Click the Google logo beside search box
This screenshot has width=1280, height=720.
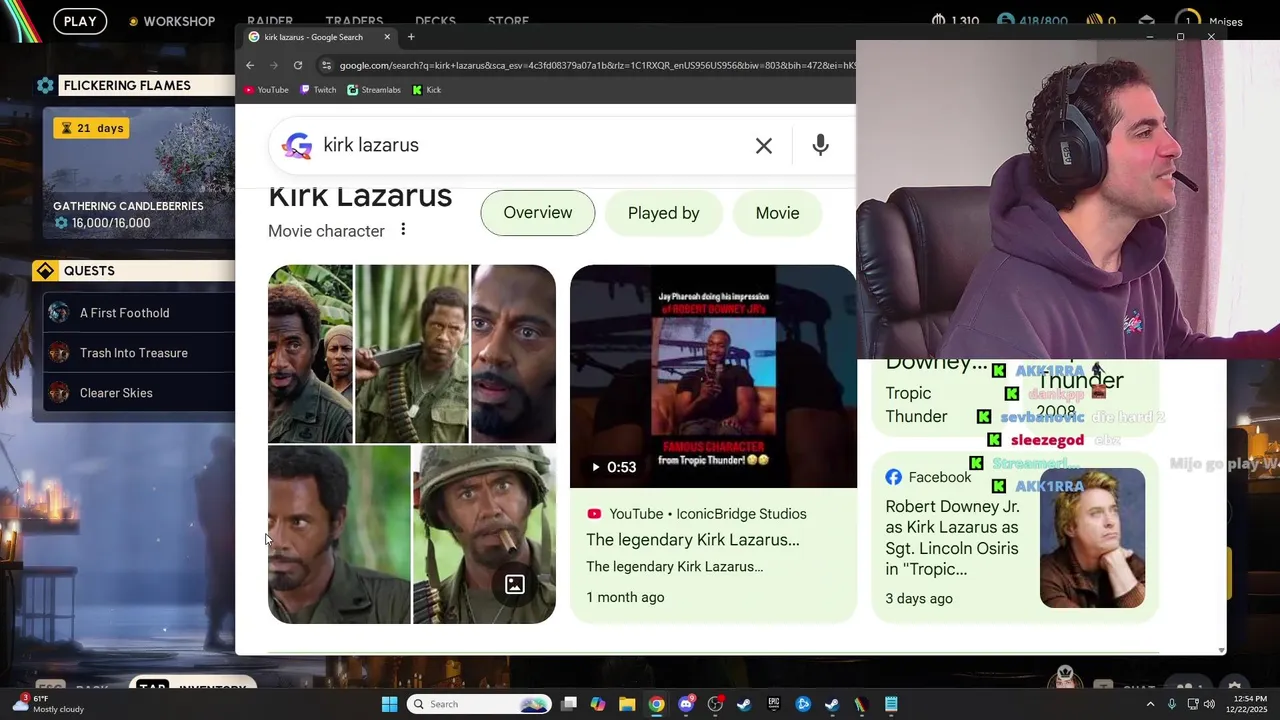[296, 146]
